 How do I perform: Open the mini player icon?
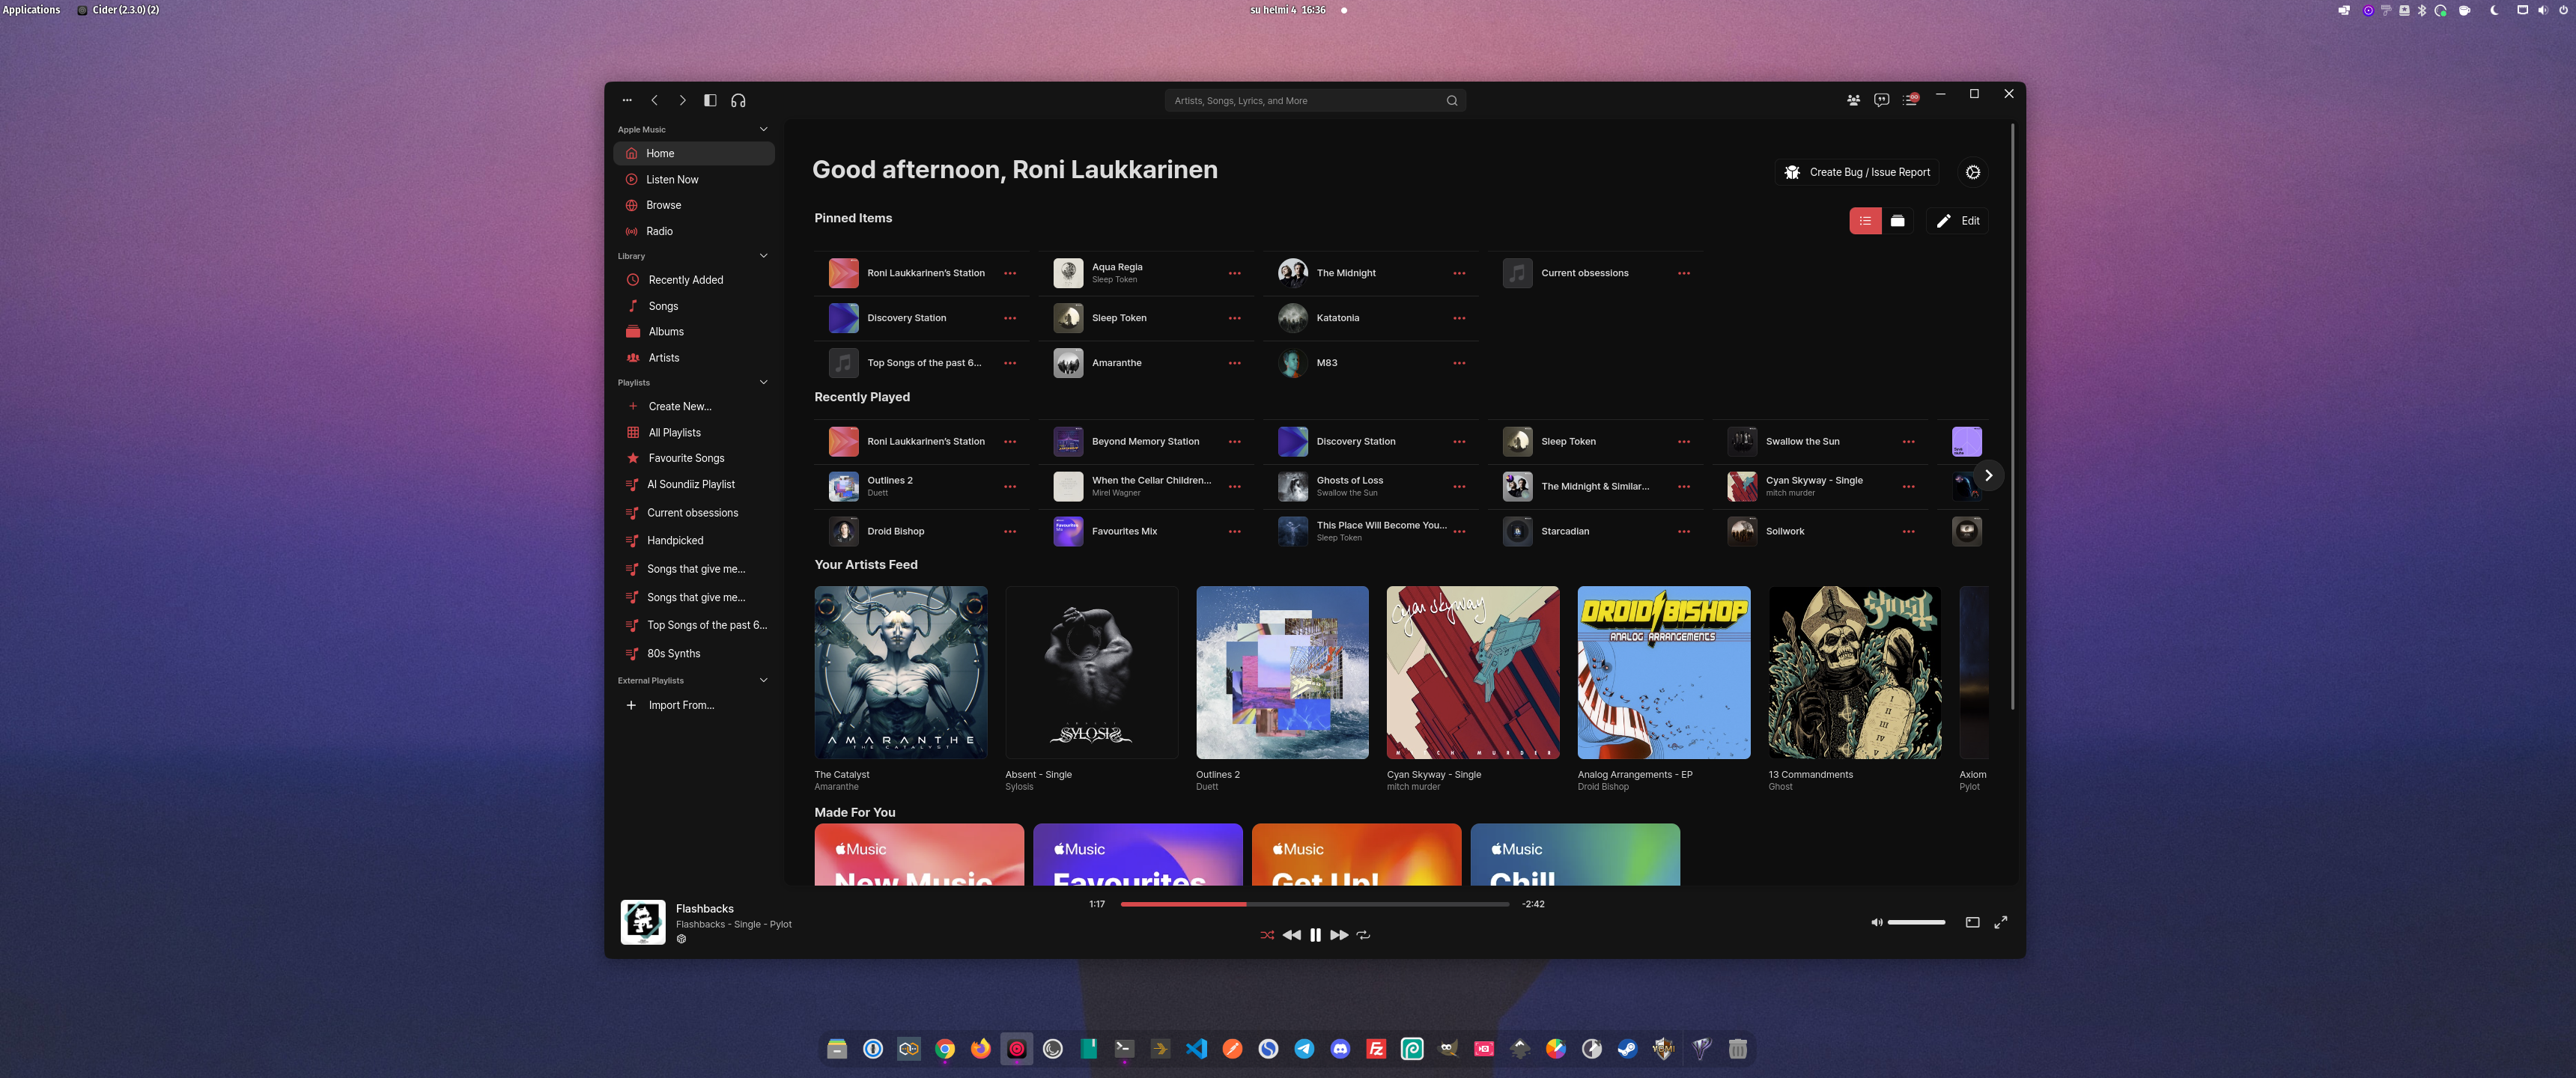(1972, 922)
